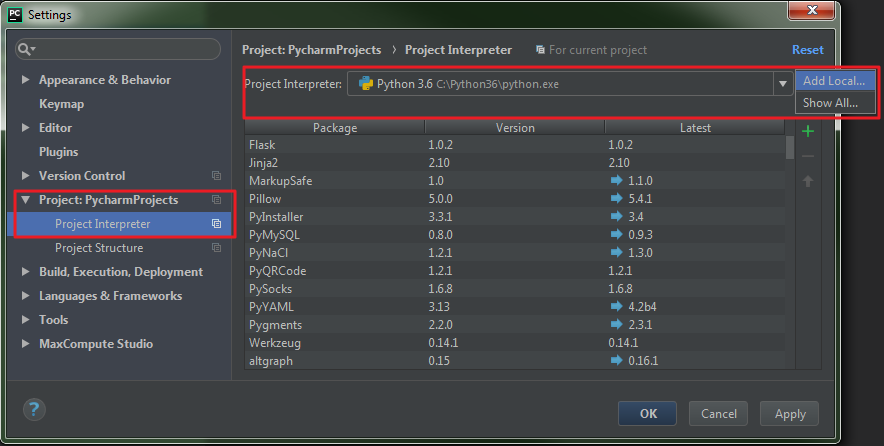
Task: Click the Python 3.6 interpreter combo box
Action: tap(569, 84)
